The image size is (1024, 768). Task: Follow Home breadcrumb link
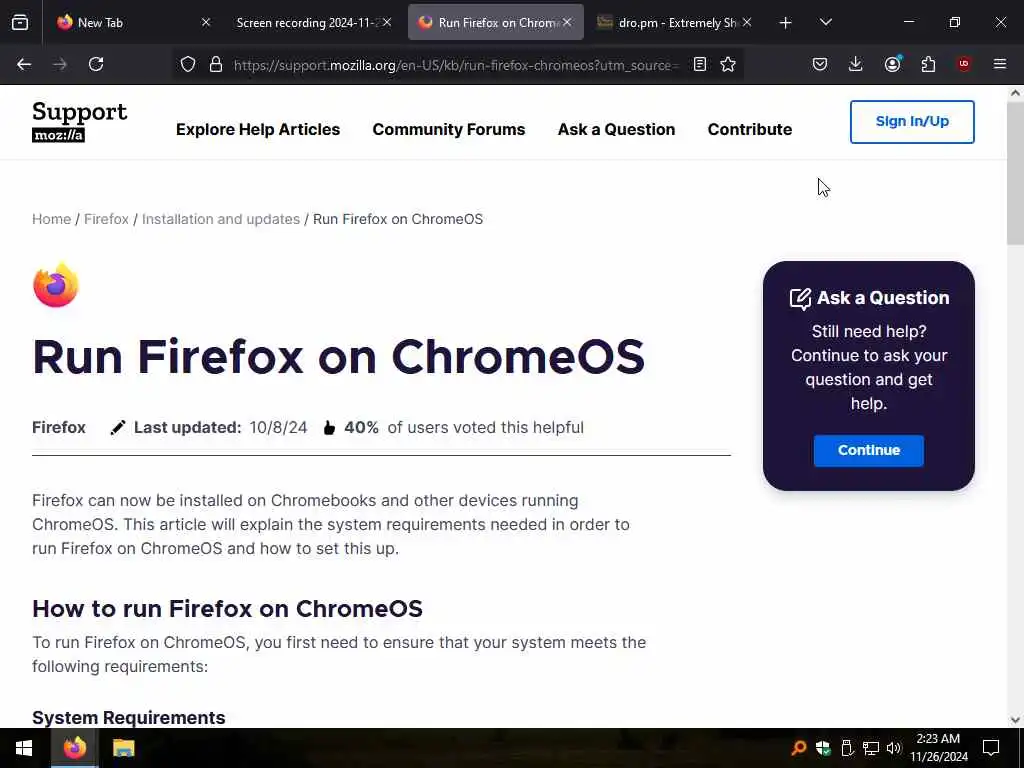(52, 219)
